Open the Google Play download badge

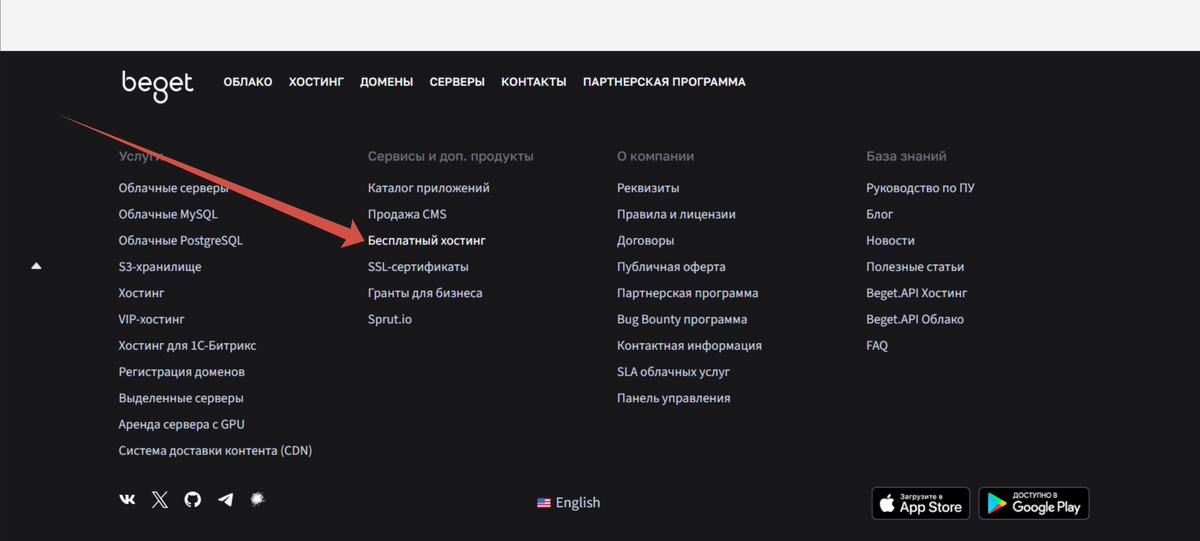coord(1034,503)
